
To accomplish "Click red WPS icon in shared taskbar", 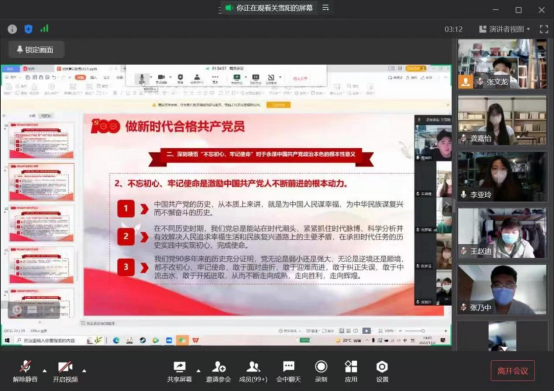I will [195, 340].
